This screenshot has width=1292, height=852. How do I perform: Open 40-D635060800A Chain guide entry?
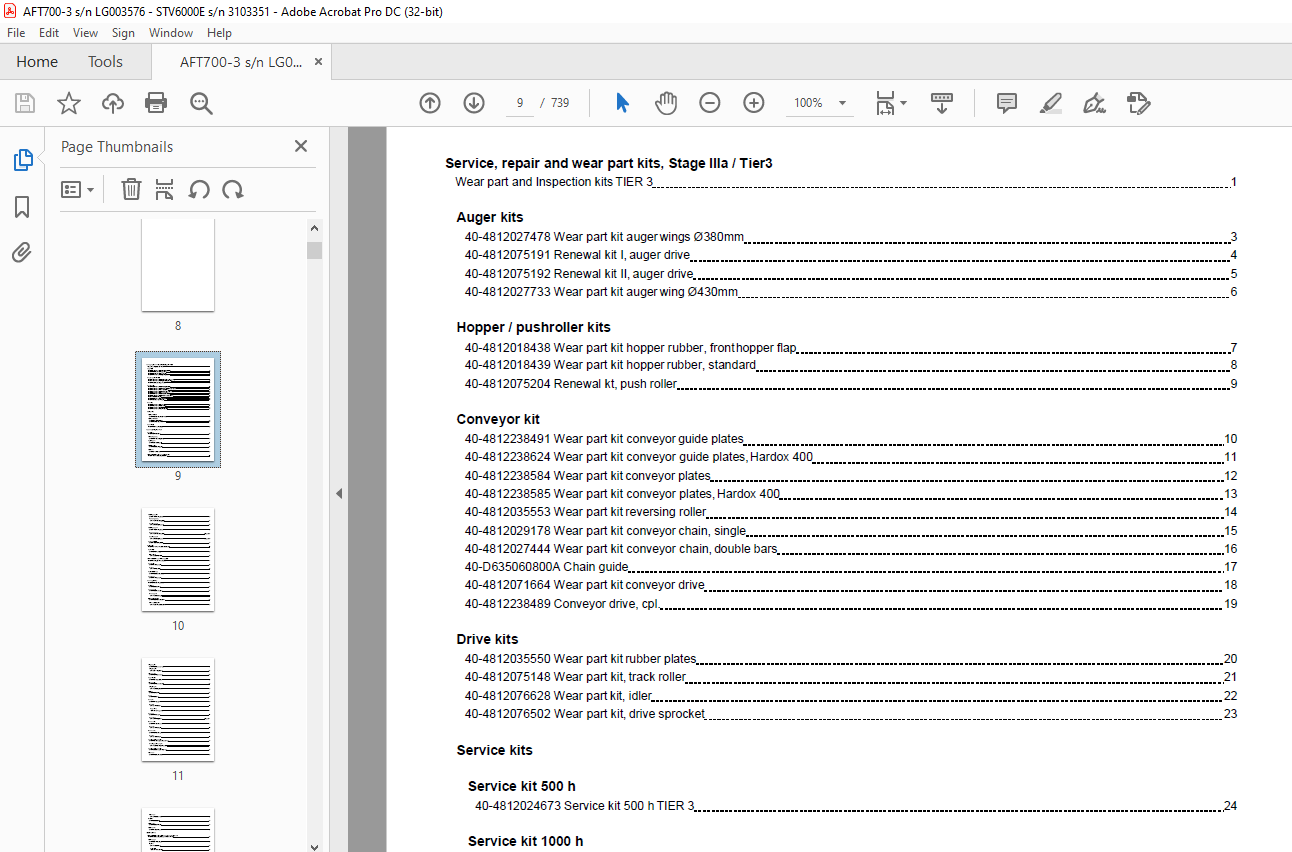coord(851,567)
